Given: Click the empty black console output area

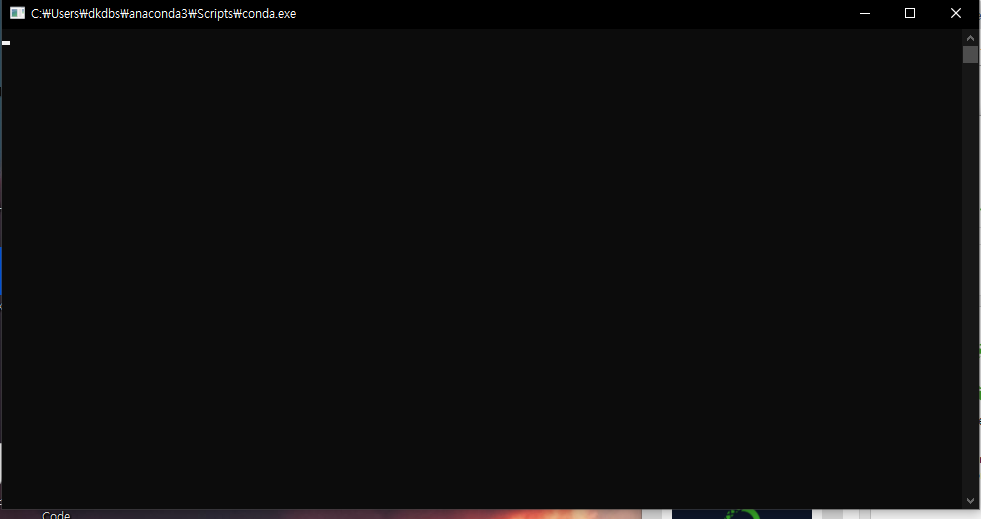Looking at the screenshot, I should point(480,270).
